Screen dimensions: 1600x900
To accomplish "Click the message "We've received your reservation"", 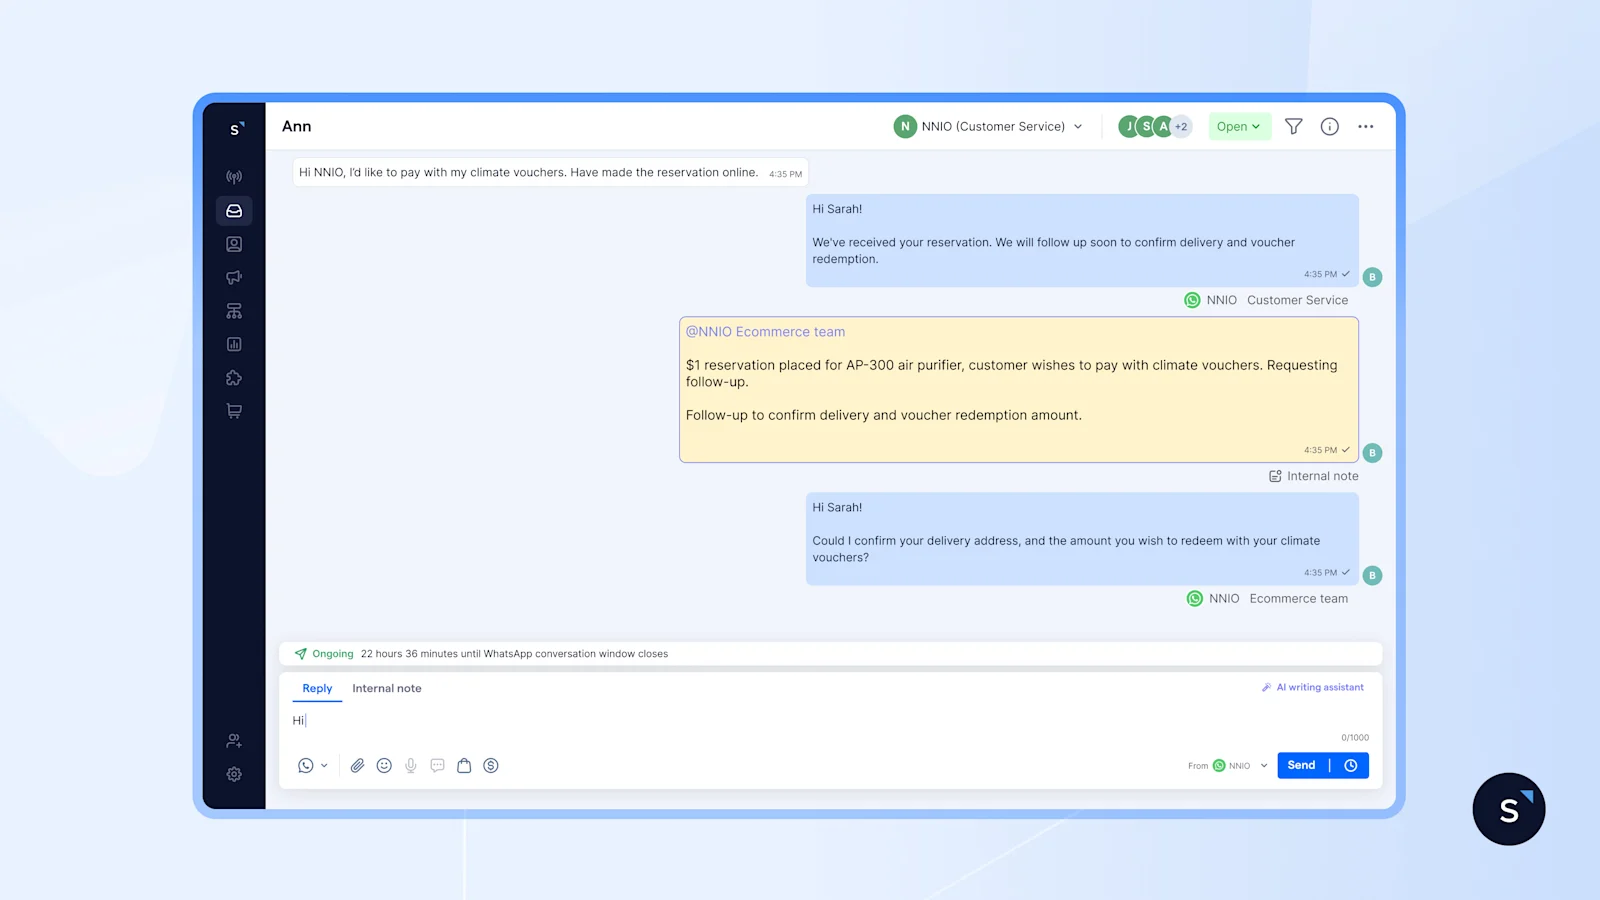I will click(x=1082, y=240).
